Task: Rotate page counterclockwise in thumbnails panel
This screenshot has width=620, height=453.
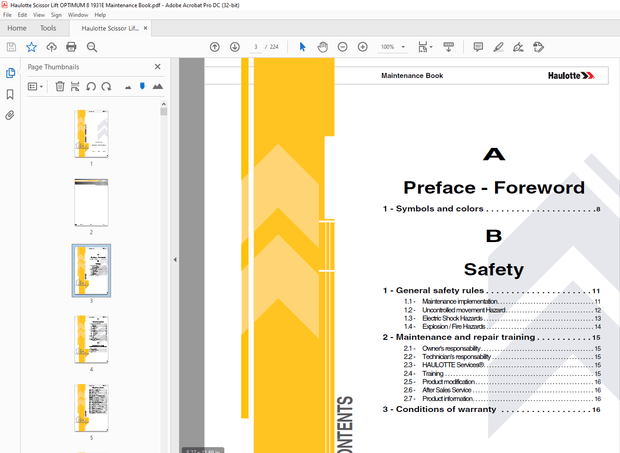Action: tap(91, 87)
